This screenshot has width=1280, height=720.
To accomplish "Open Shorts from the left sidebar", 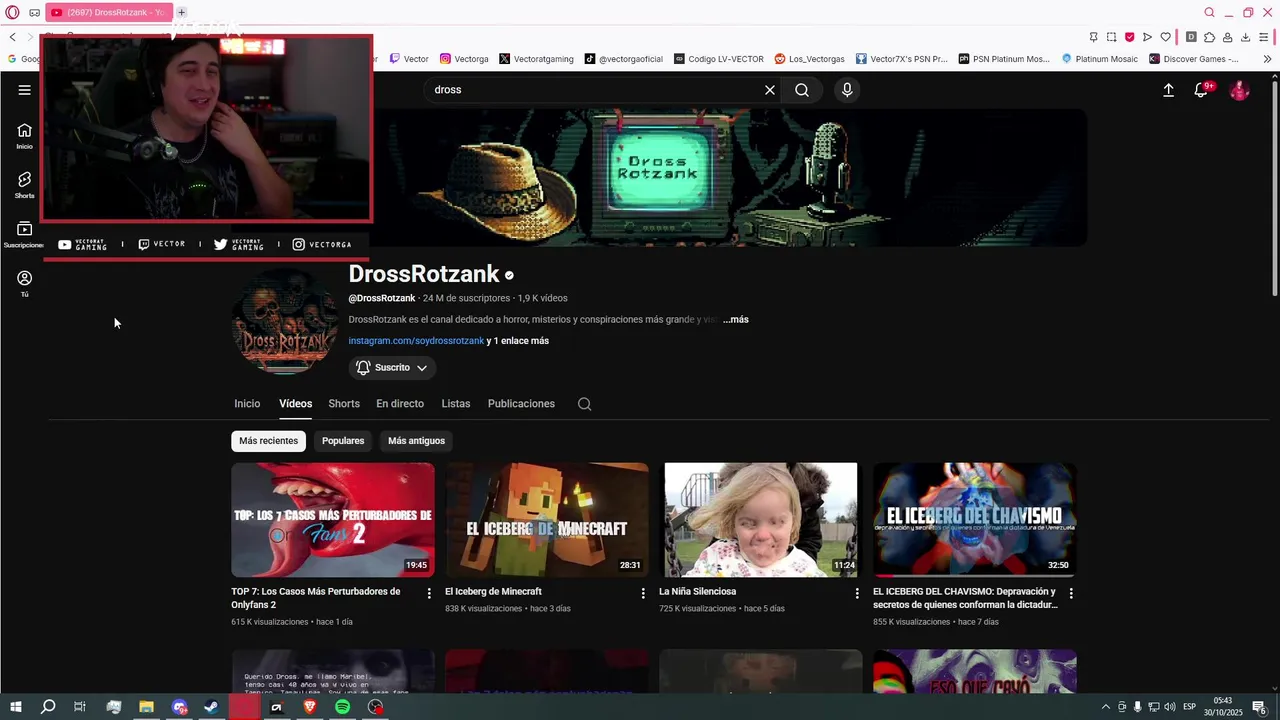I will 24,185.
